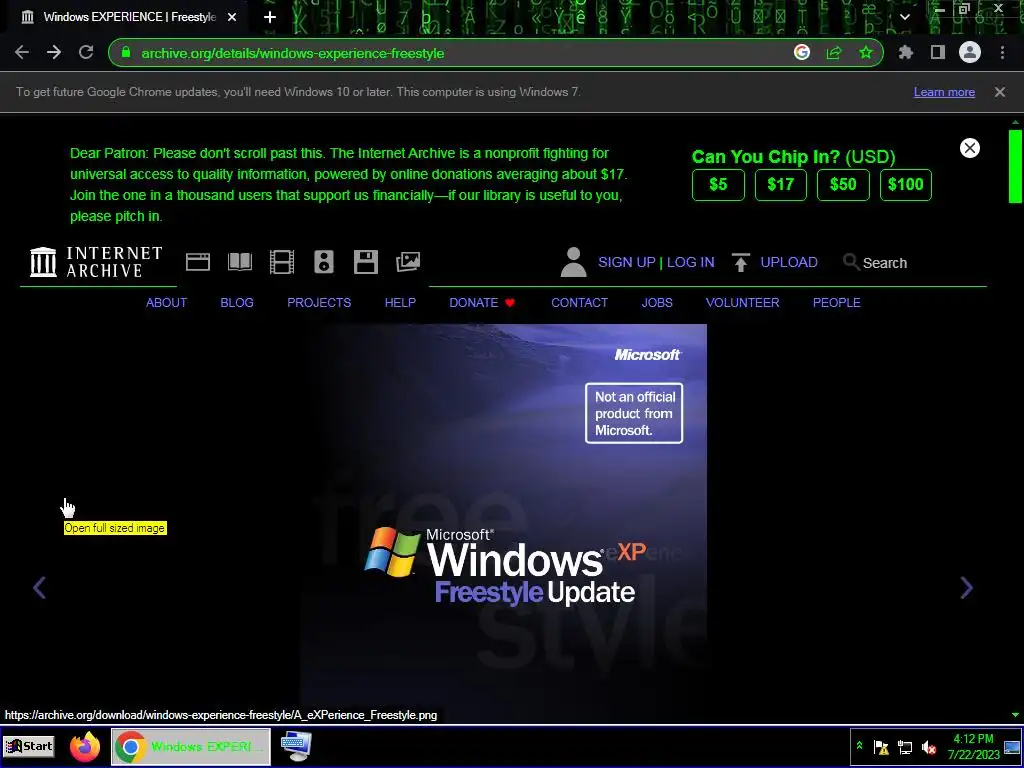The image size is (1024, 768).
Task: Show hidden tray icons with the arrow
Action: 859,746
